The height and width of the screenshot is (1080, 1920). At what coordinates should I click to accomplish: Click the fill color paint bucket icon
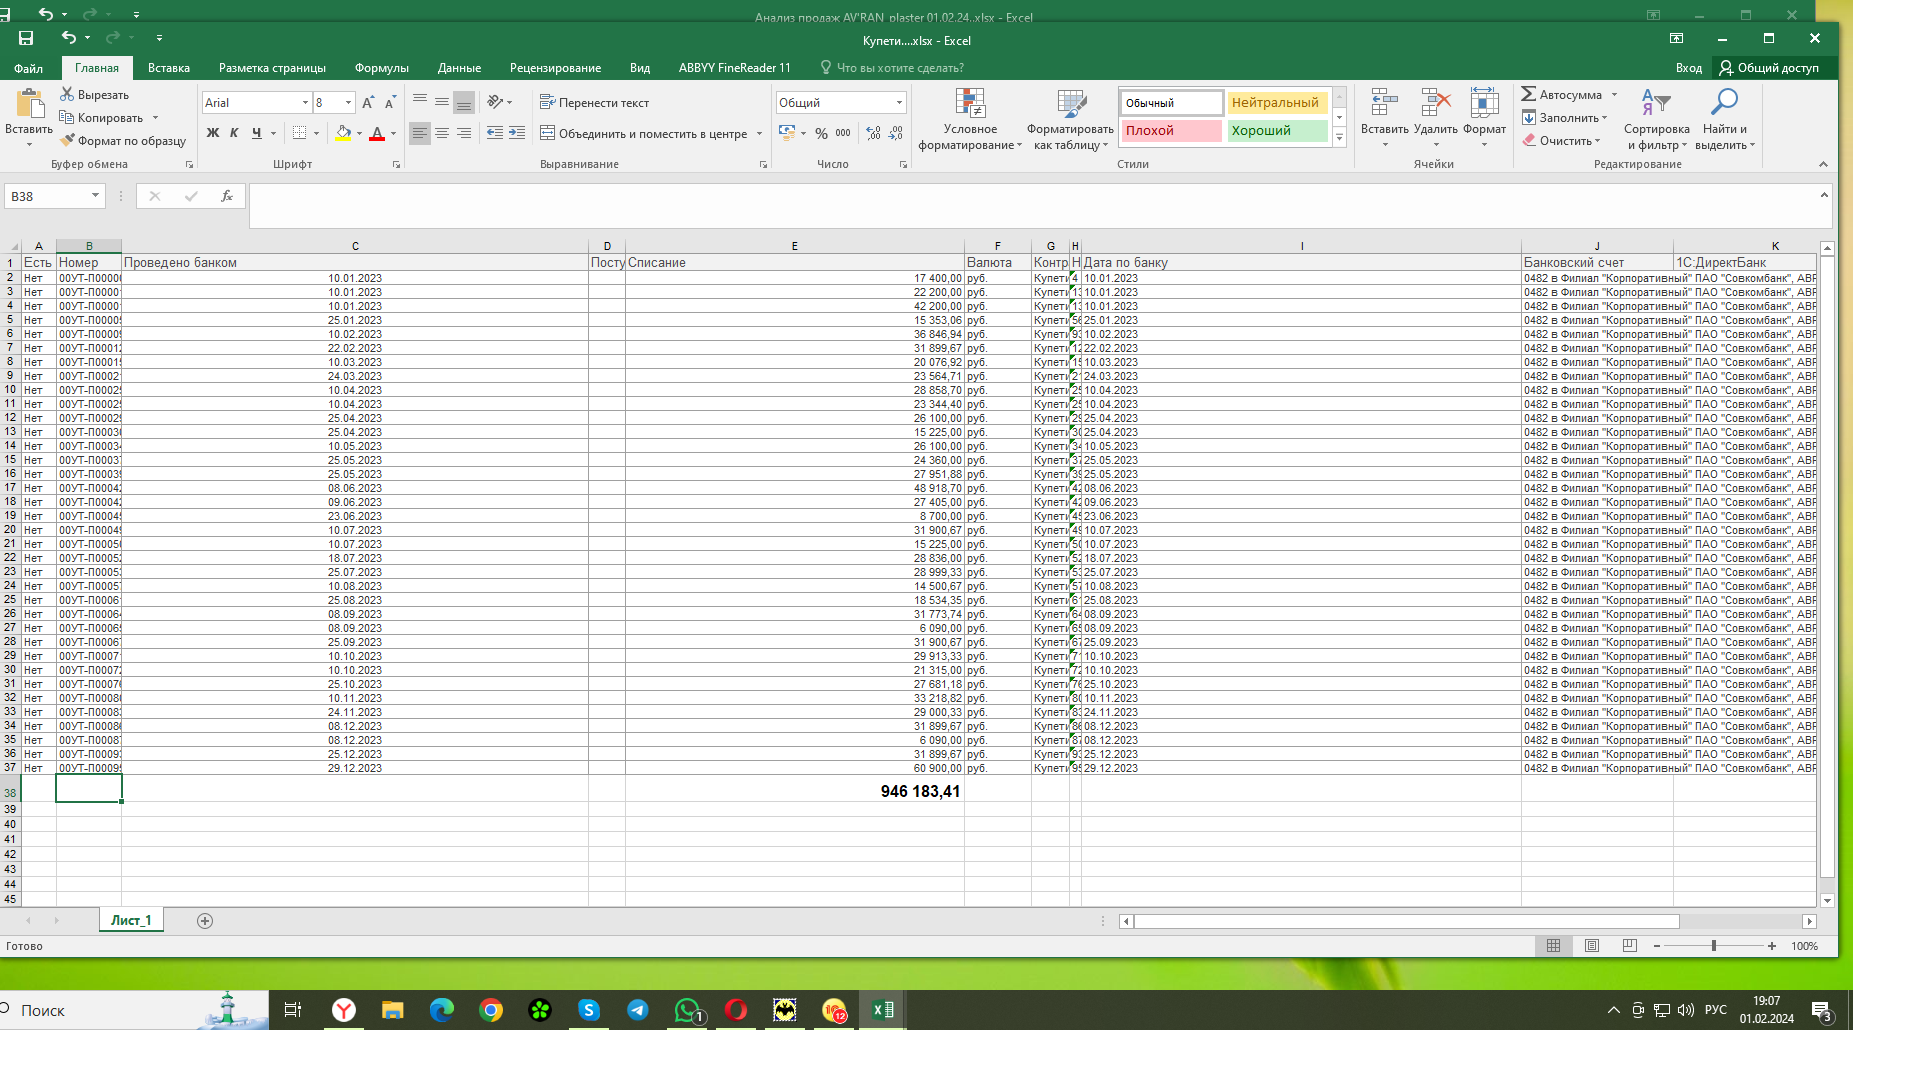click(x=344, y=133)
